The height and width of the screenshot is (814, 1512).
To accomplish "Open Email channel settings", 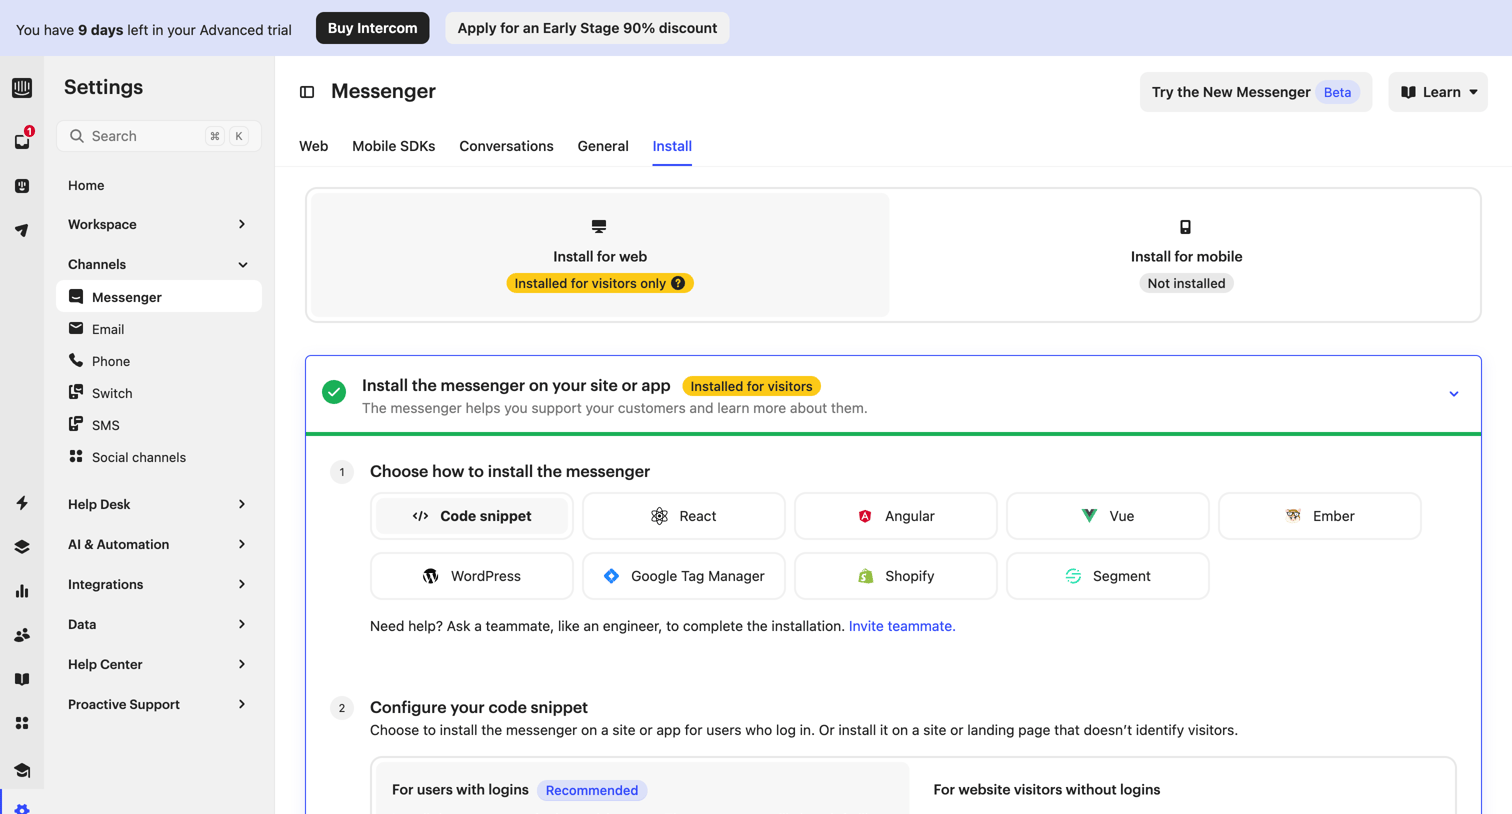I will click(159, 329).
